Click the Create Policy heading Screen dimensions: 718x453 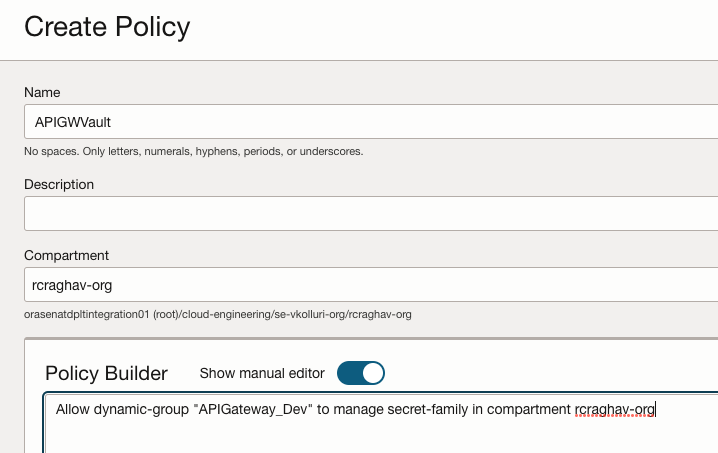pyautogui.click(x=107, y=27)
